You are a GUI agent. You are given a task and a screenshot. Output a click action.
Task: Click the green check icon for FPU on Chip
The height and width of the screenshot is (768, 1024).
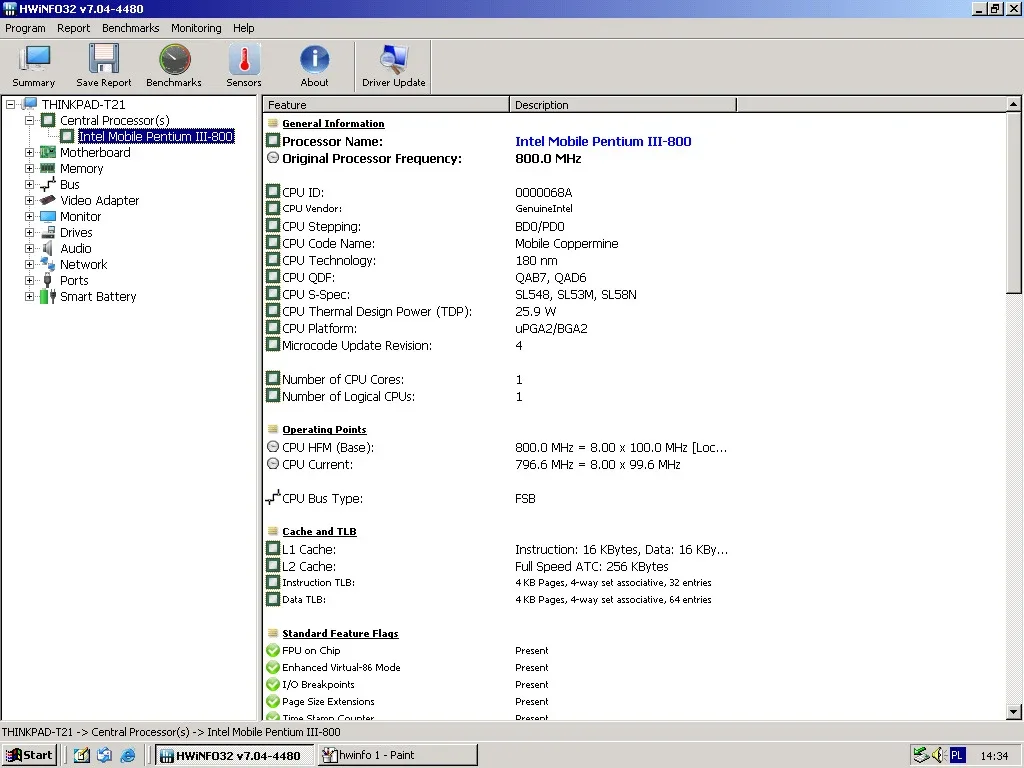(x=273, y=650)
